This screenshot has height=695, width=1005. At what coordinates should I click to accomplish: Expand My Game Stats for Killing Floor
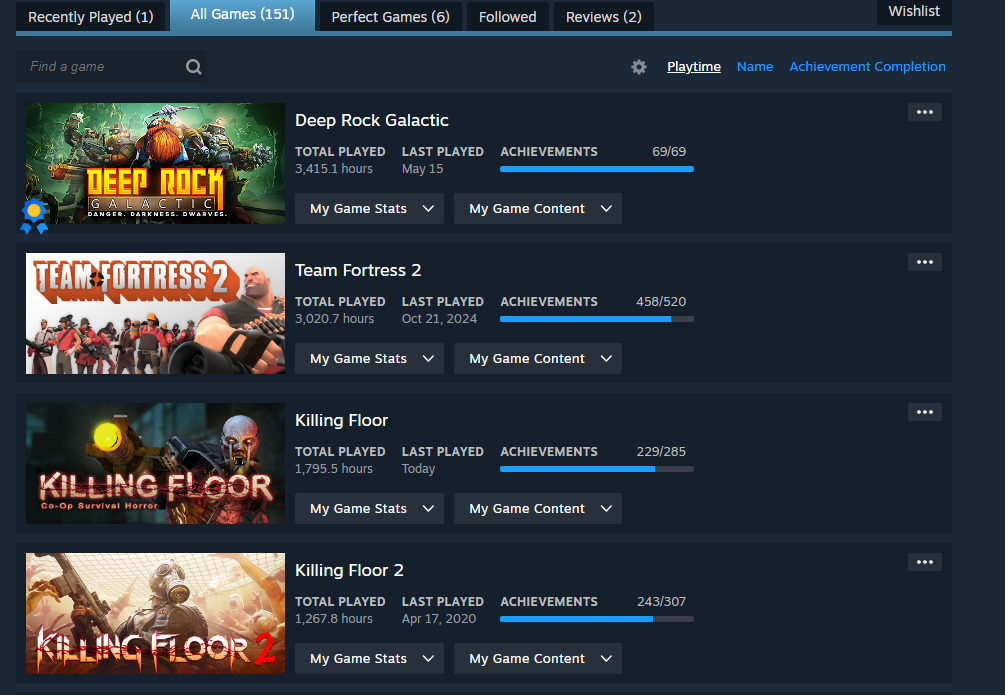coord(369,508)
